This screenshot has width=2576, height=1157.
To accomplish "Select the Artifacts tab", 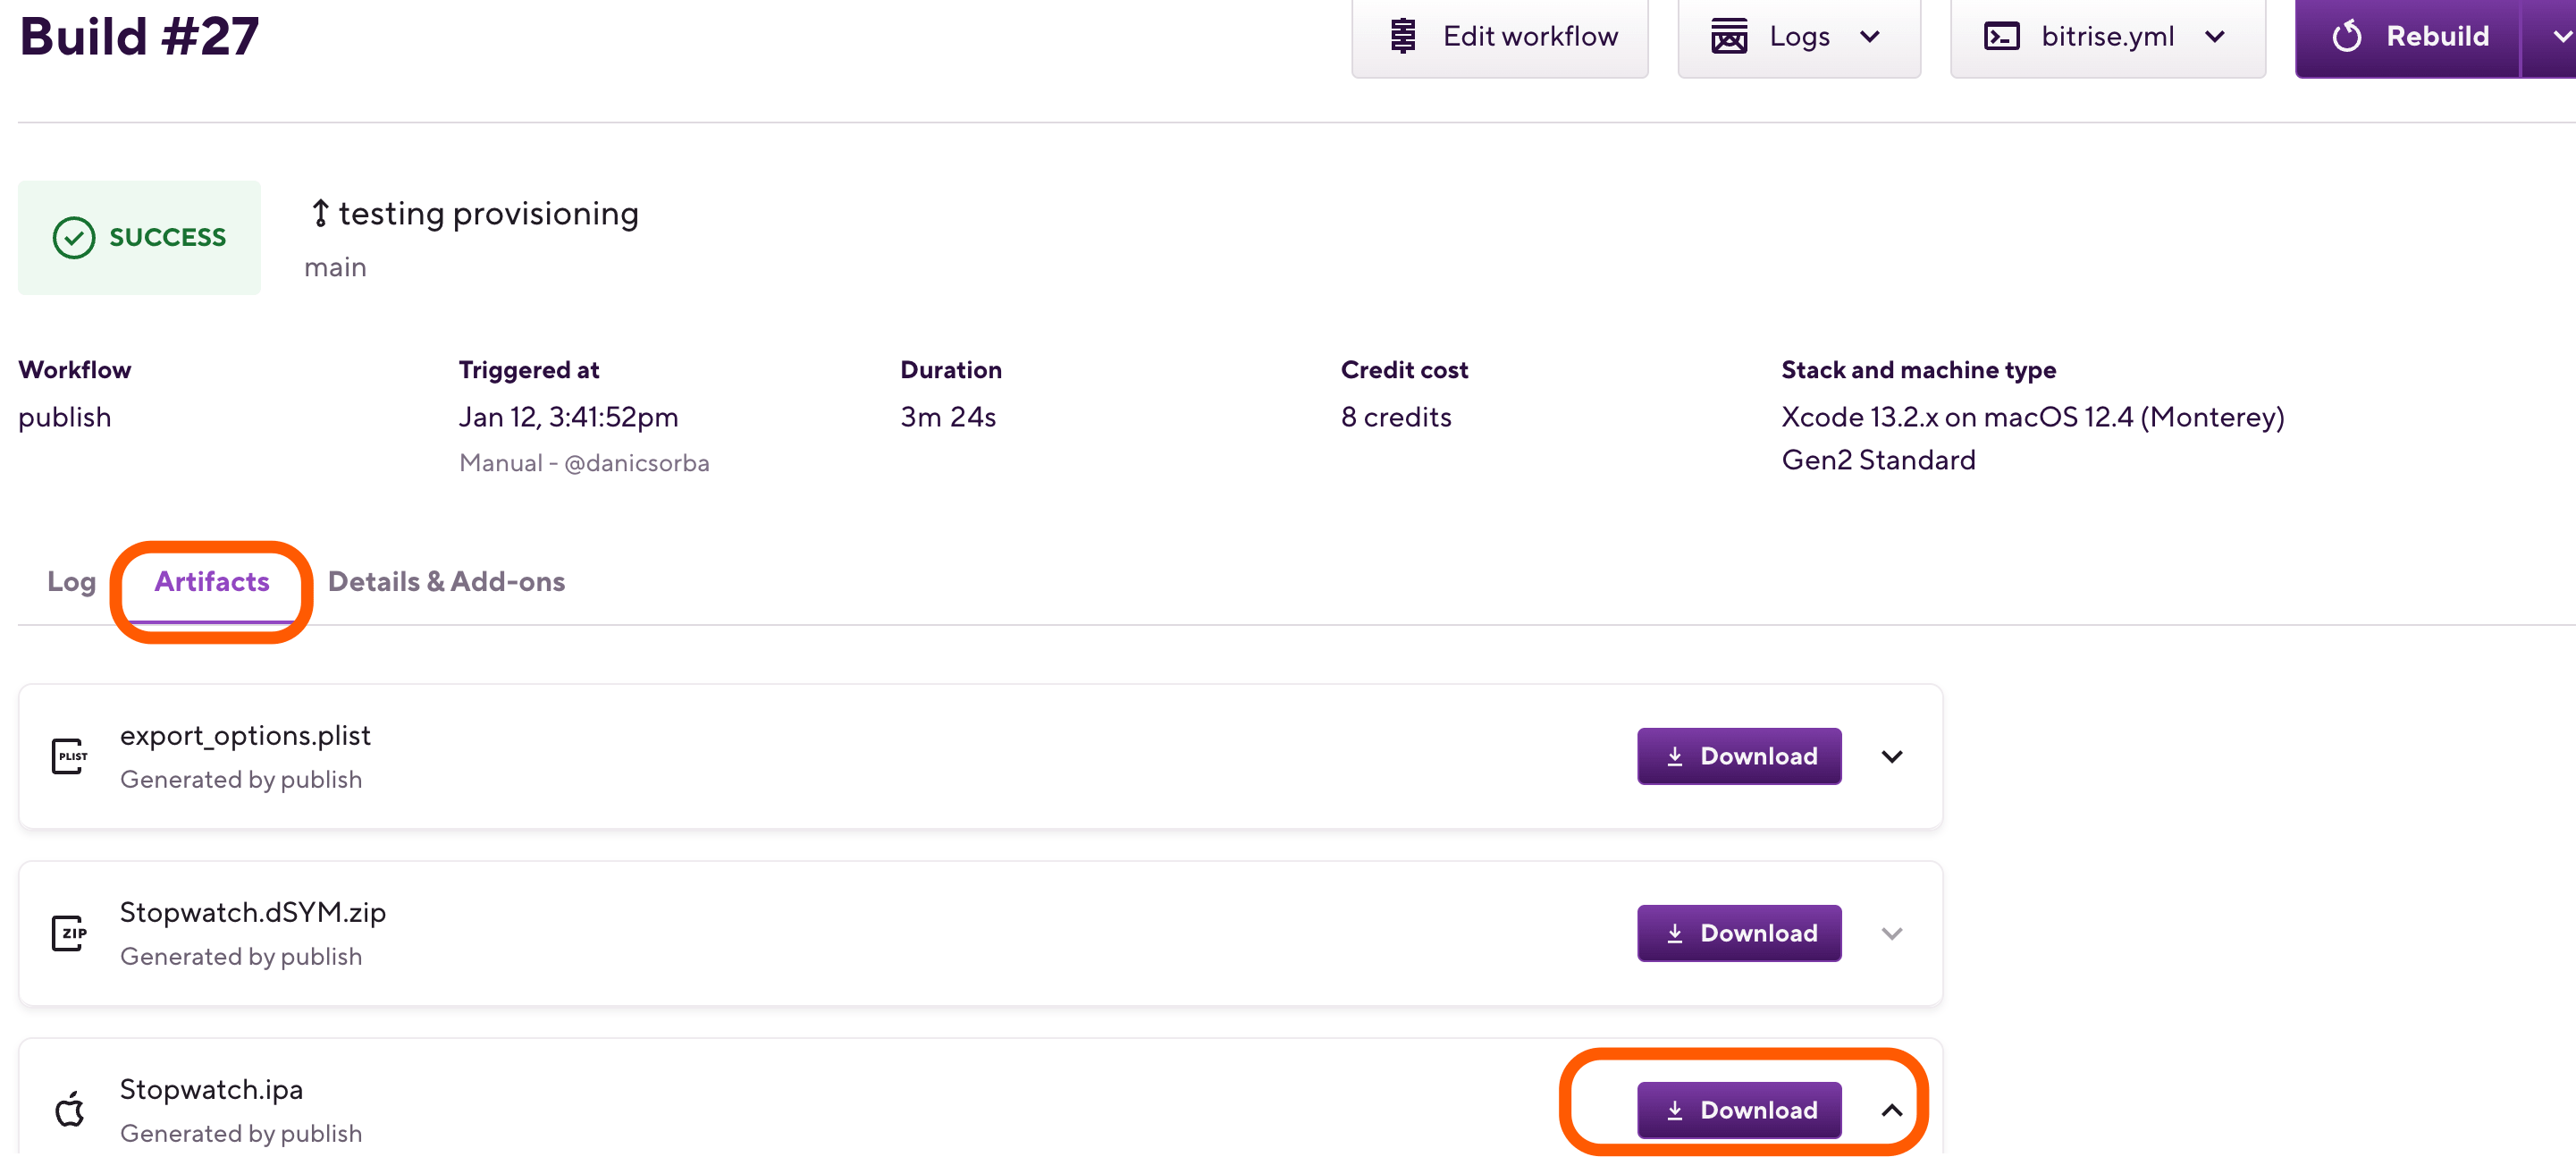I will pyautogui.click(x=212, y=581).
